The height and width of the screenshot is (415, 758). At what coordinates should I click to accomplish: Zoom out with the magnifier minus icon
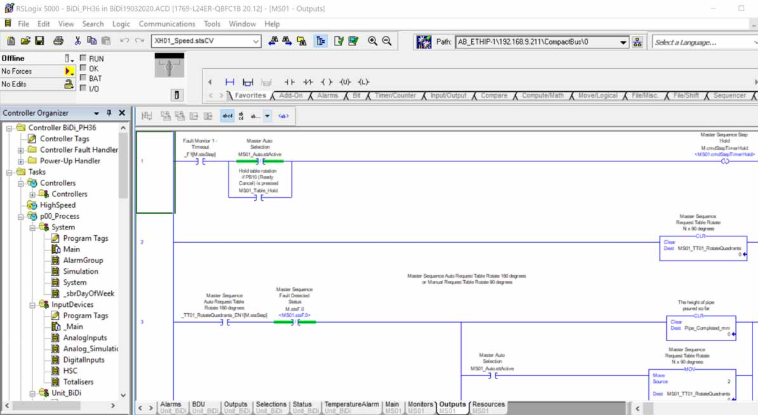(387, 41)
